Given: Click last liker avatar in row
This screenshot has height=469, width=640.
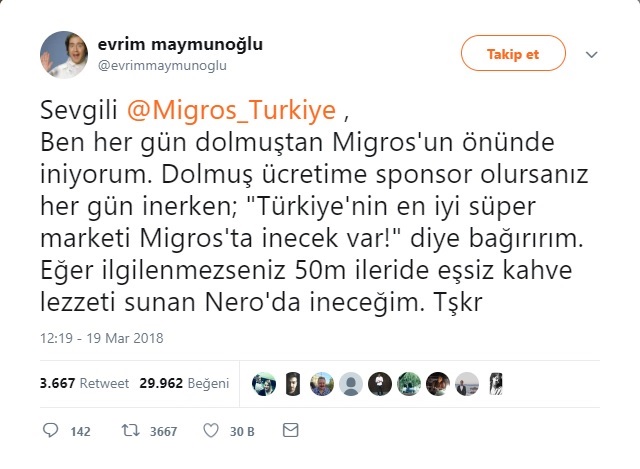Looking at the screenshot, I should coord(496,384).
